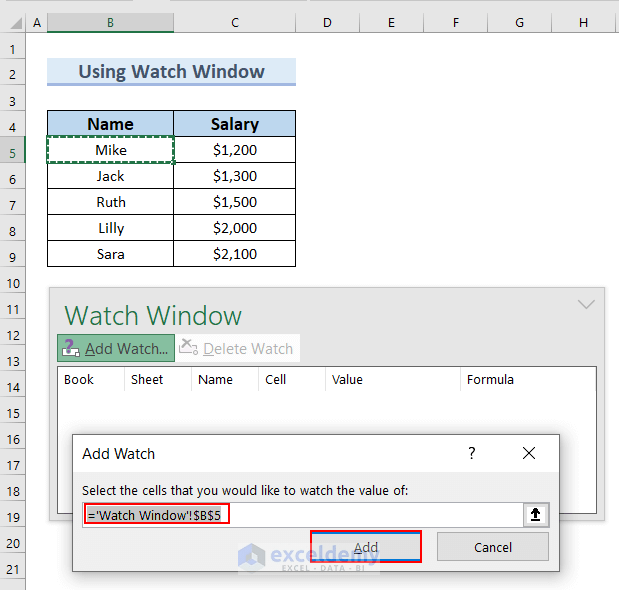The width and height of the screenshot is (619, 590).
Task: Select all cells with the corner triangle
Action: coord(15,23)
